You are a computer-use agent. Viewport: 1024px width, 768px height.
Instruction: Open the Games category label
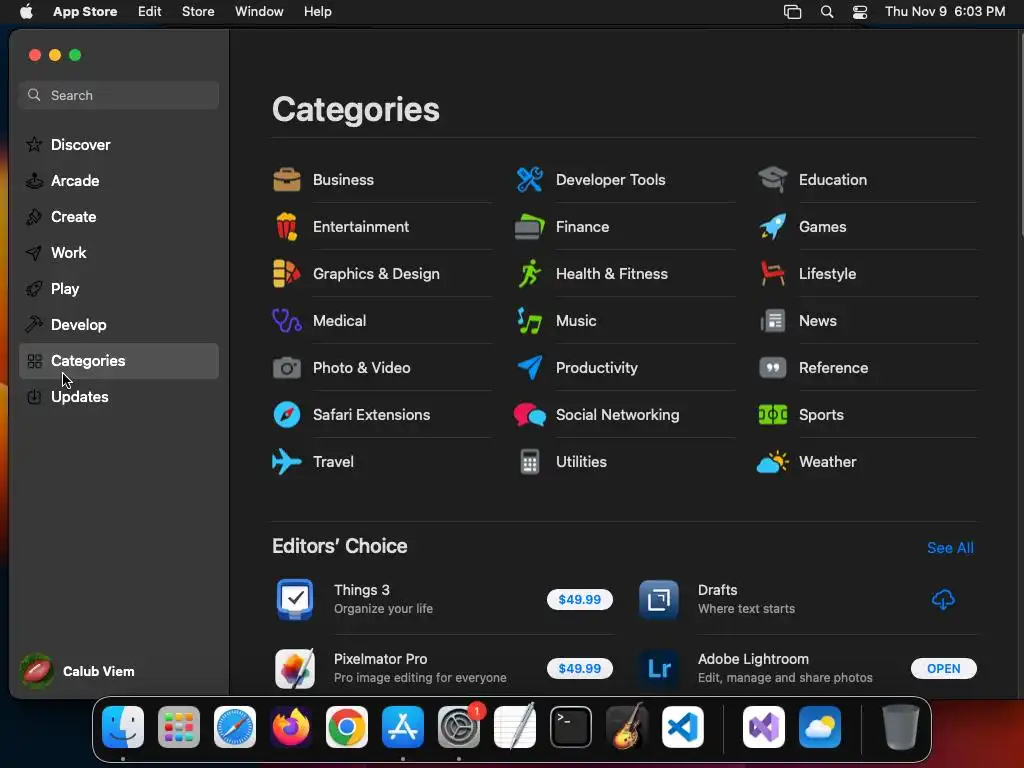822,227
